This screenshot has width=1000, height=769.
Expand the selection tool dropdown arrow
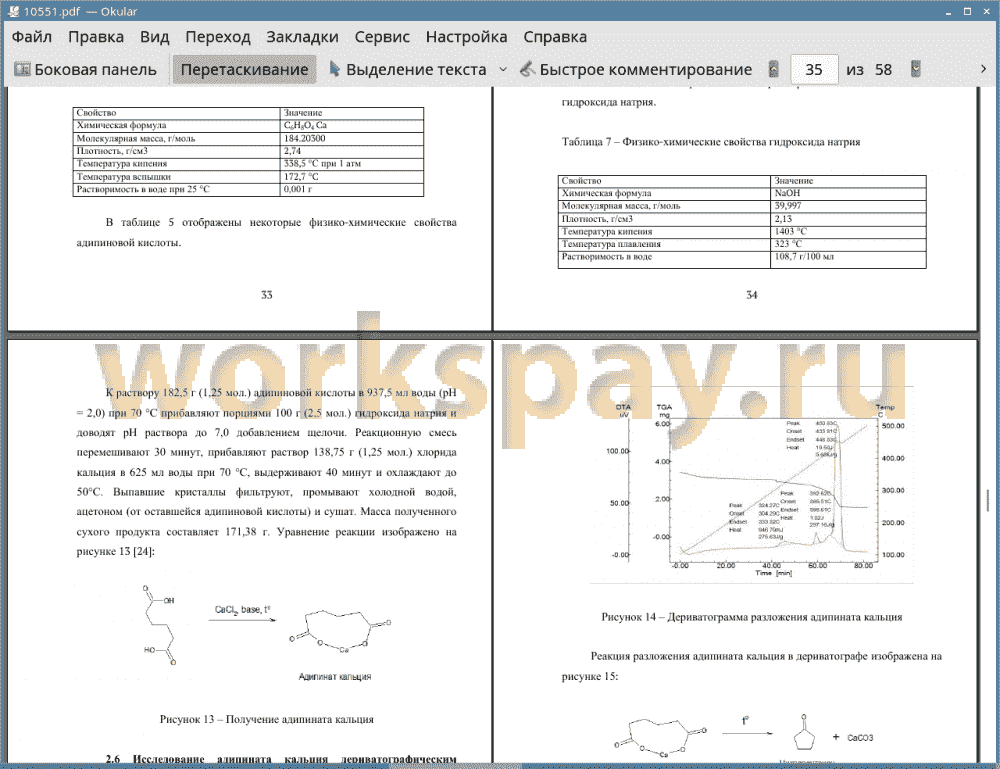(x=503, y=70)
